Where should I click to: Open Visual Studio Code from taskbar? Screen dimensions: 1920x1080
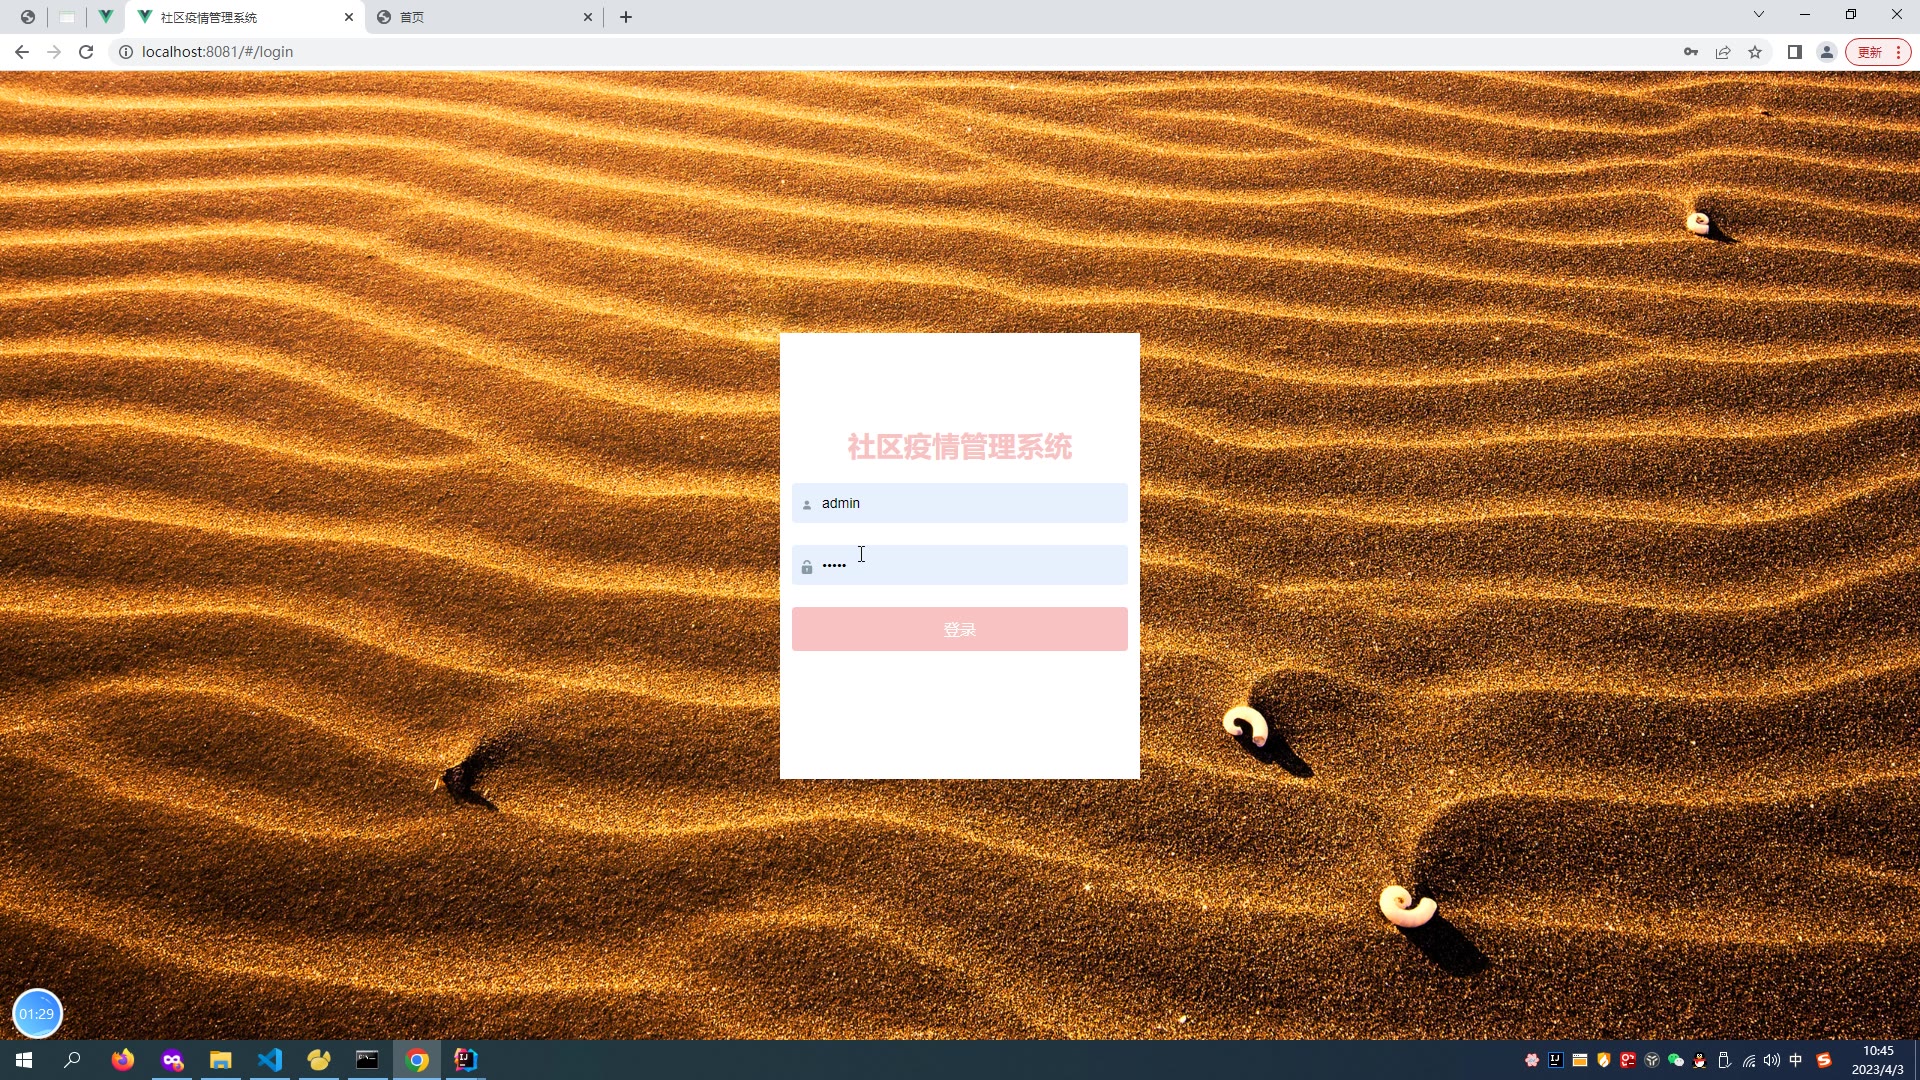[x=270, y=1060]
